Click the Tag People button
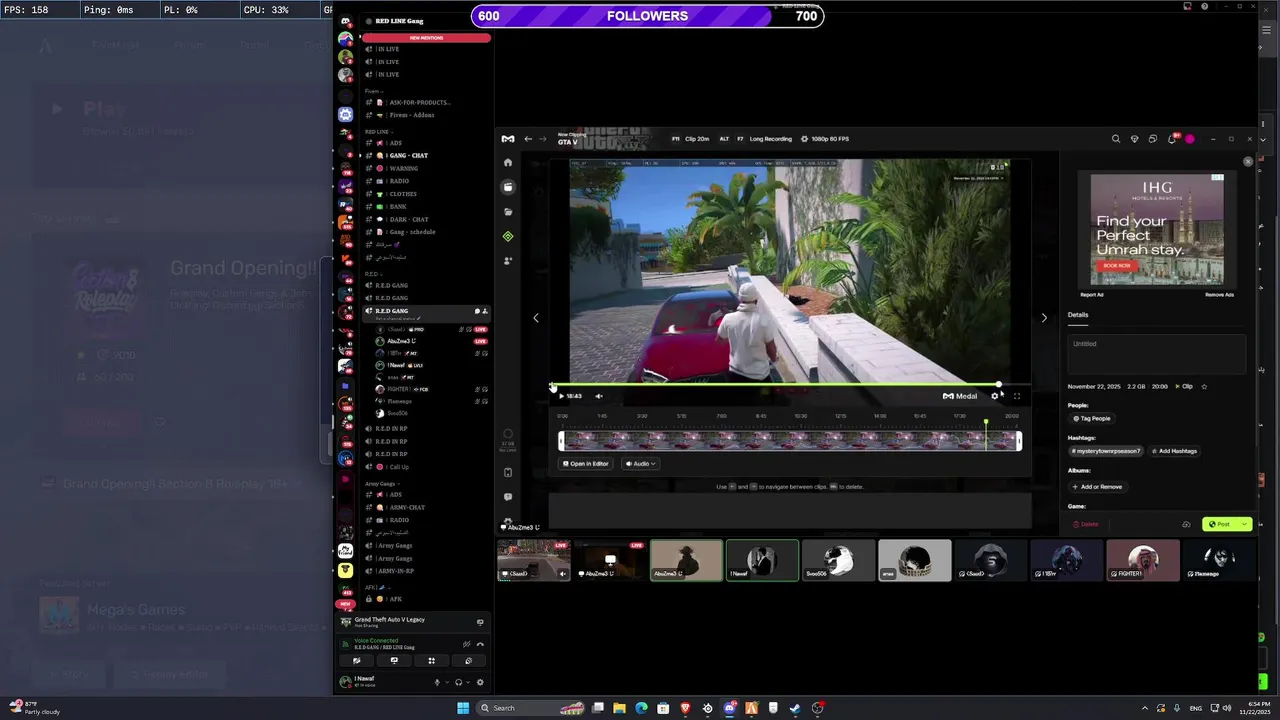Screen dimensions: 1280x720 1091,419
